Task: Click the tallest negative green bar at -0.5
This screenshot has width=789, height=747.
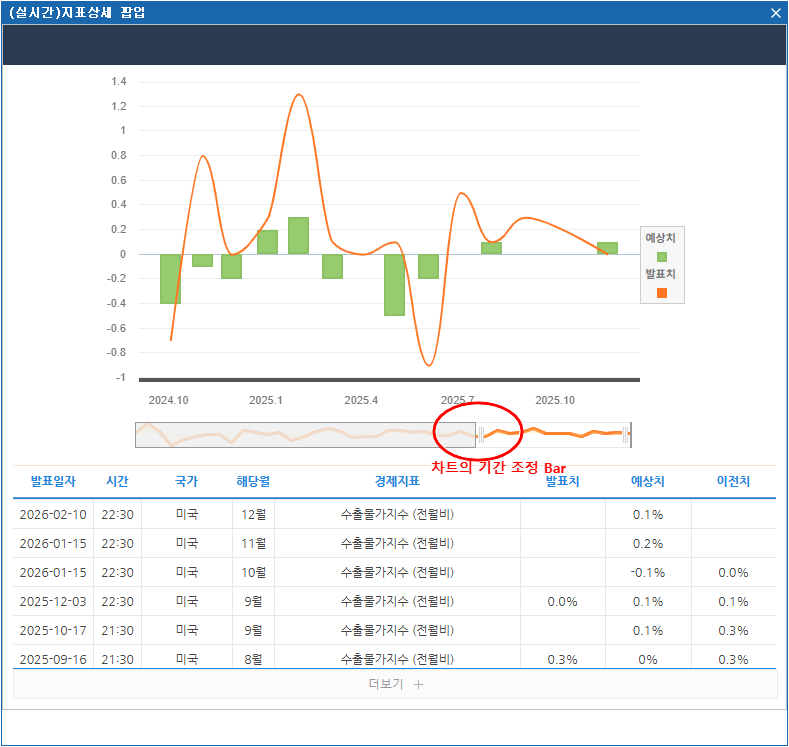Action: point(394,285)
